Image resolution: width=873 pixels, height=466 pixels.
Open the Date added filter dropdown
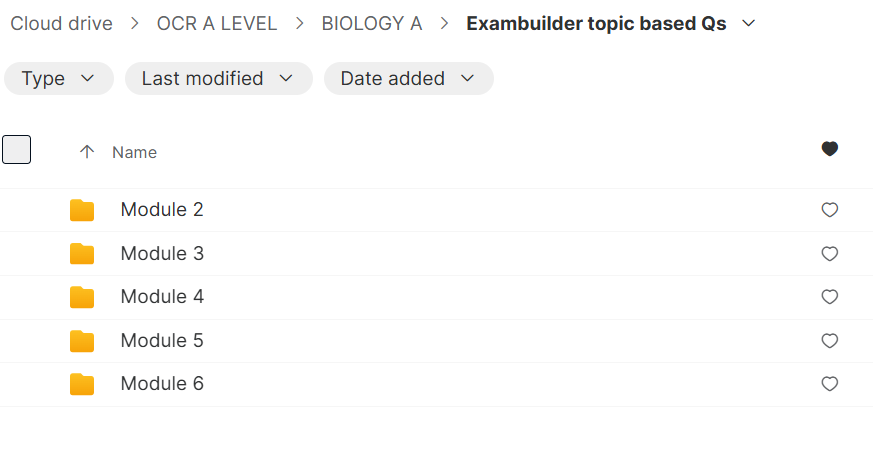[x=408, y=78]
